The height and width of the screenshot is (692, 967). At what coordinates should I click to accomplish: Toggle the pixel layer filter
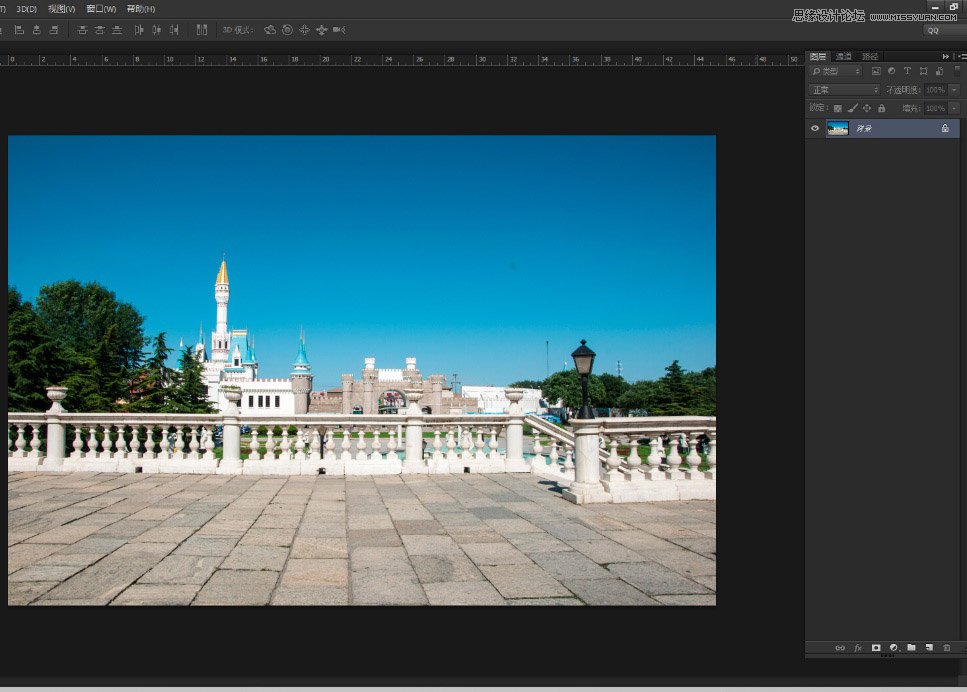[876, 71]
